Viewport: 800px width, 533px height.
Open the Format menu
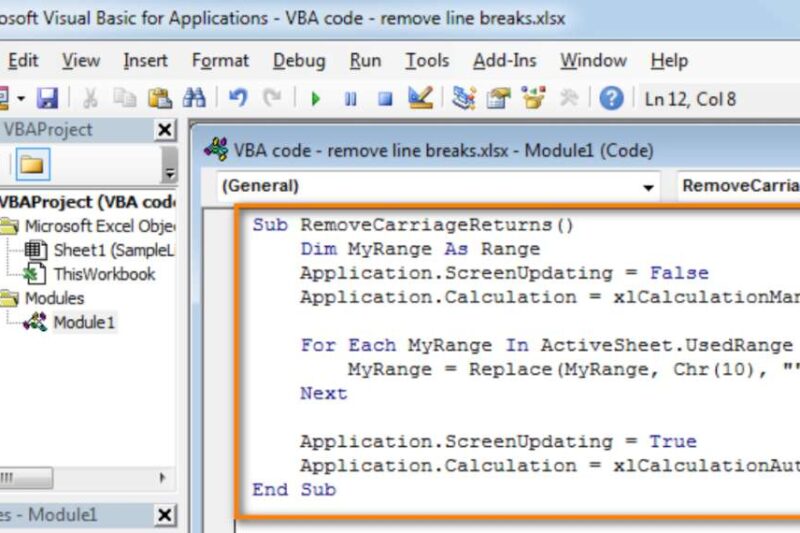[220, 61]
